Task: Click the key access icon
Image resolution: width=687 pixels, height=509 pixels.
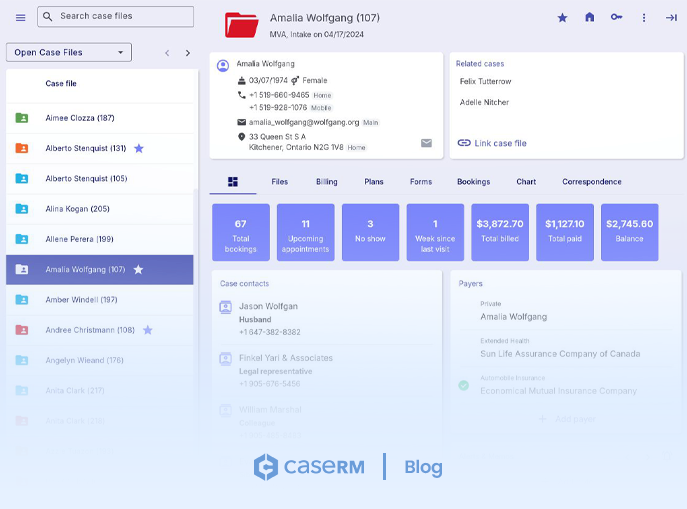Action: point(616,17)
